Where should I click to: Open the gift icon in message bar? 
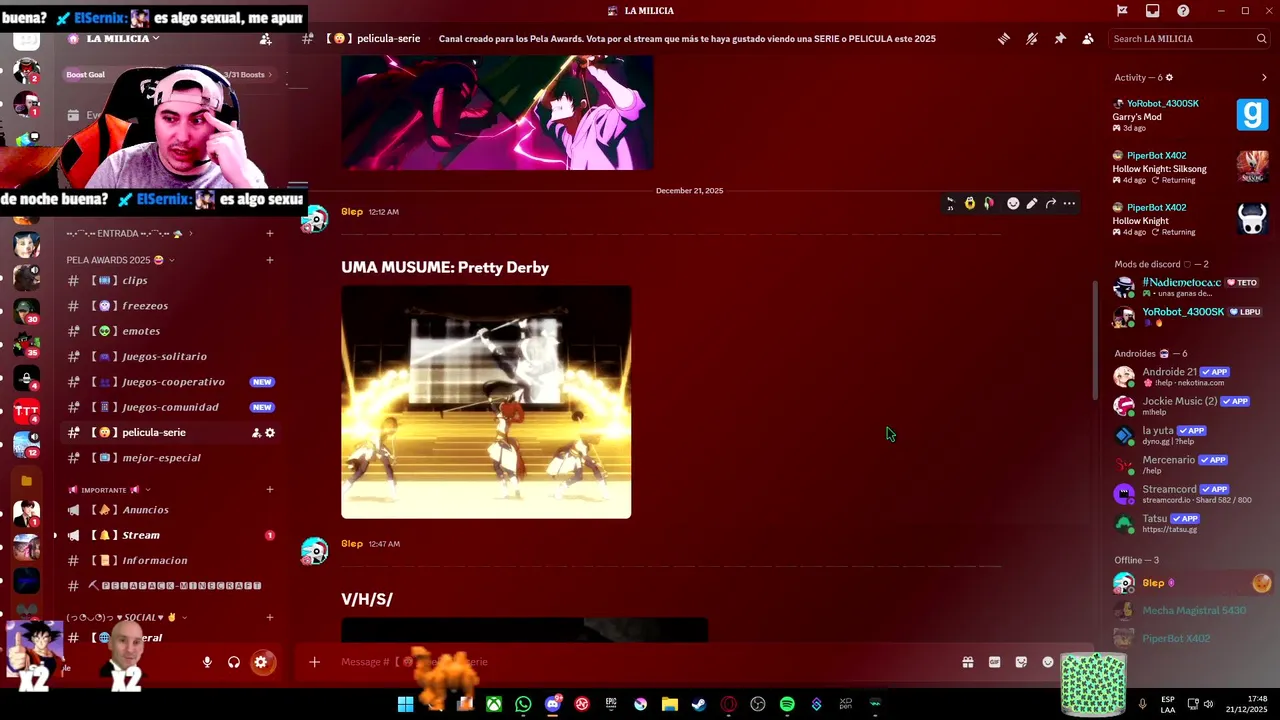click(x=968, y=662)
